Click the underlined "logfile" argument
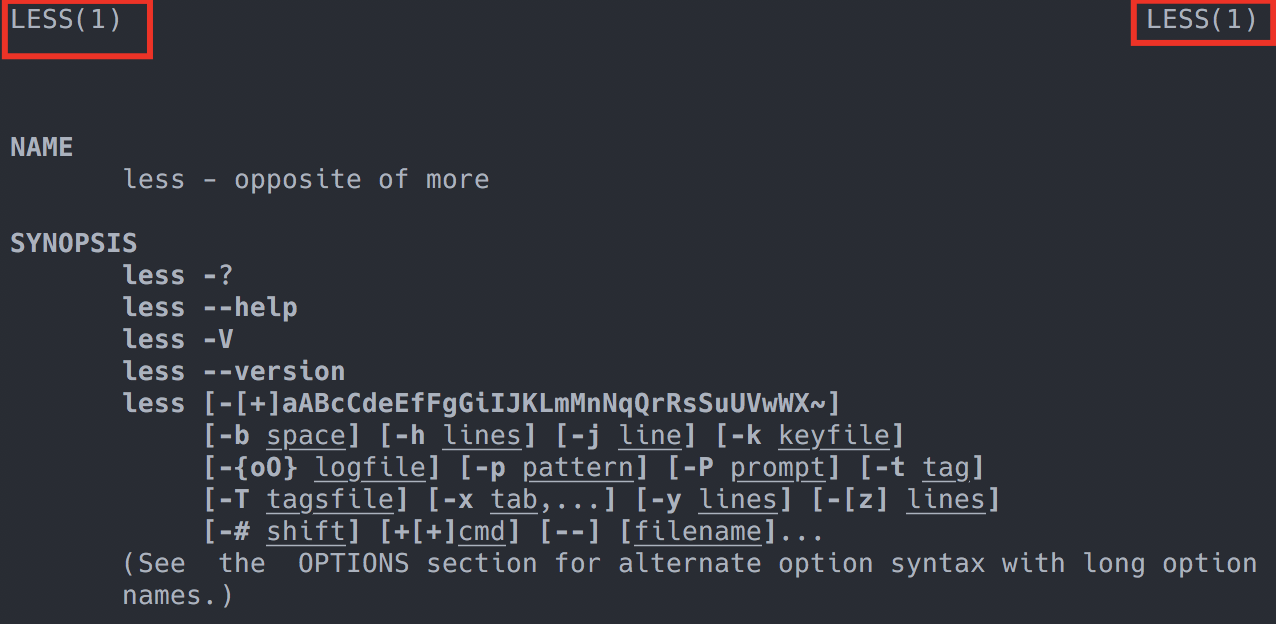This screenshot has height=624, width=1276. point(370,468)
